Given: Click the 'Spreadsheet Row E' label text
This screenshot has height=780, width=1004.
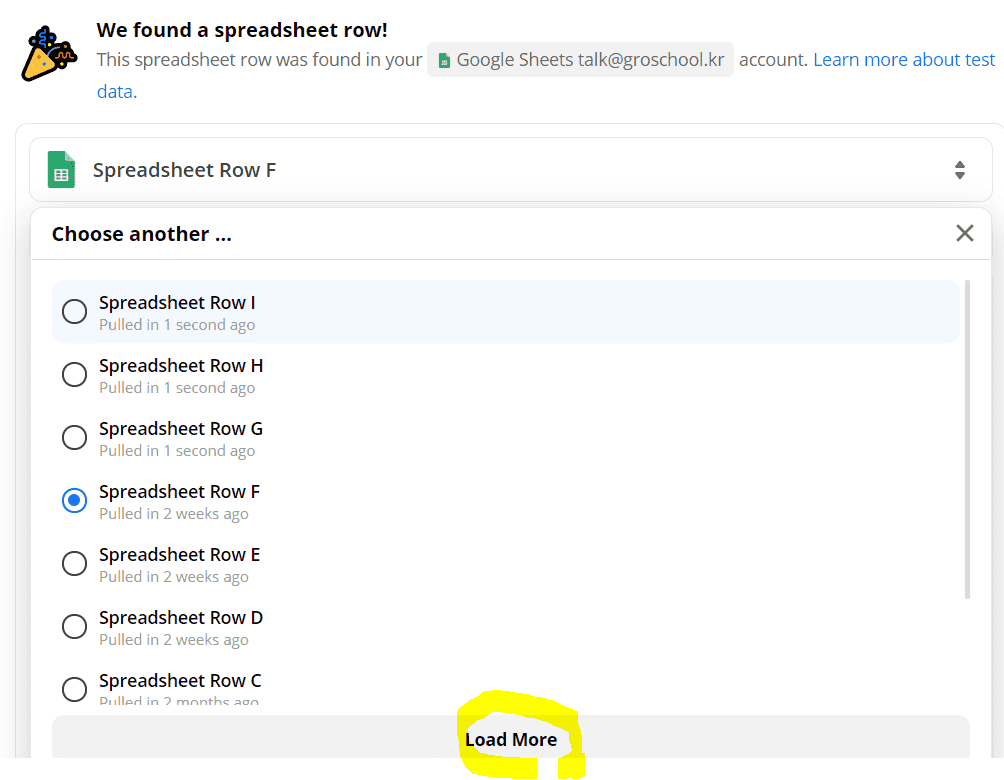Looking at the screenshot, I should [x=179, y=555].
